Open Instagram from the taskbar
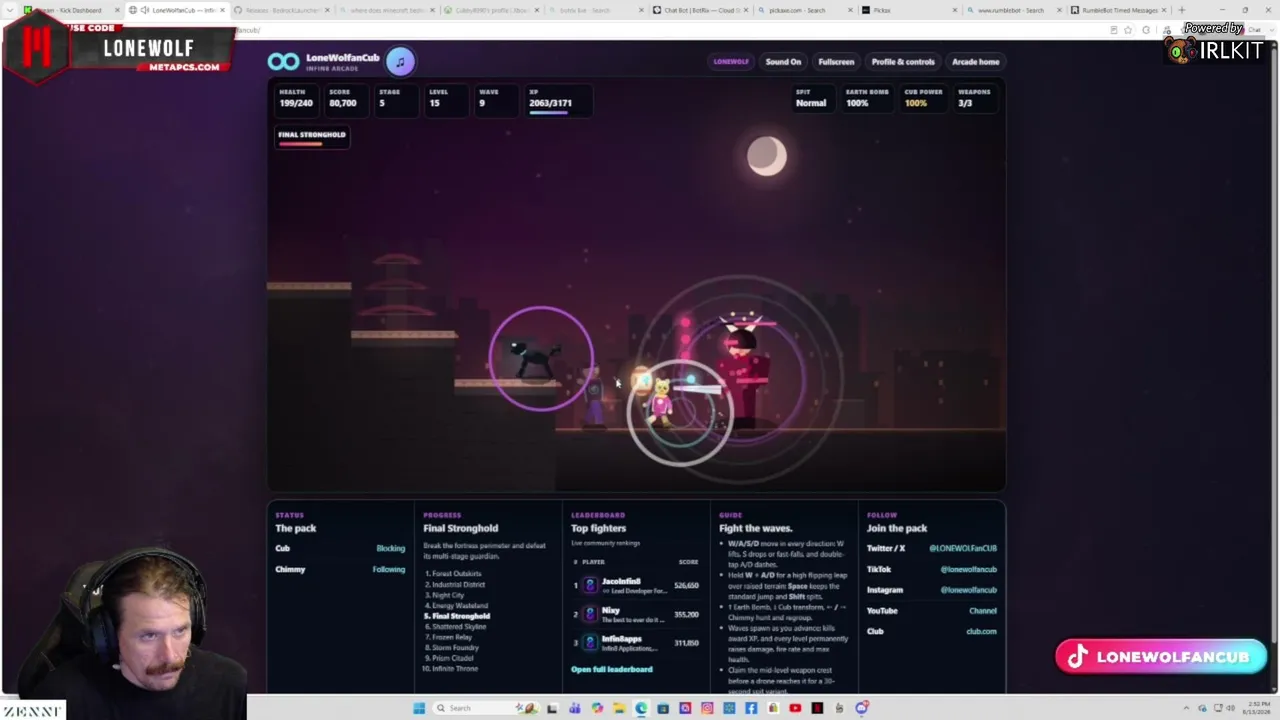Screen dimensions: 1280x720 [707, 708]
